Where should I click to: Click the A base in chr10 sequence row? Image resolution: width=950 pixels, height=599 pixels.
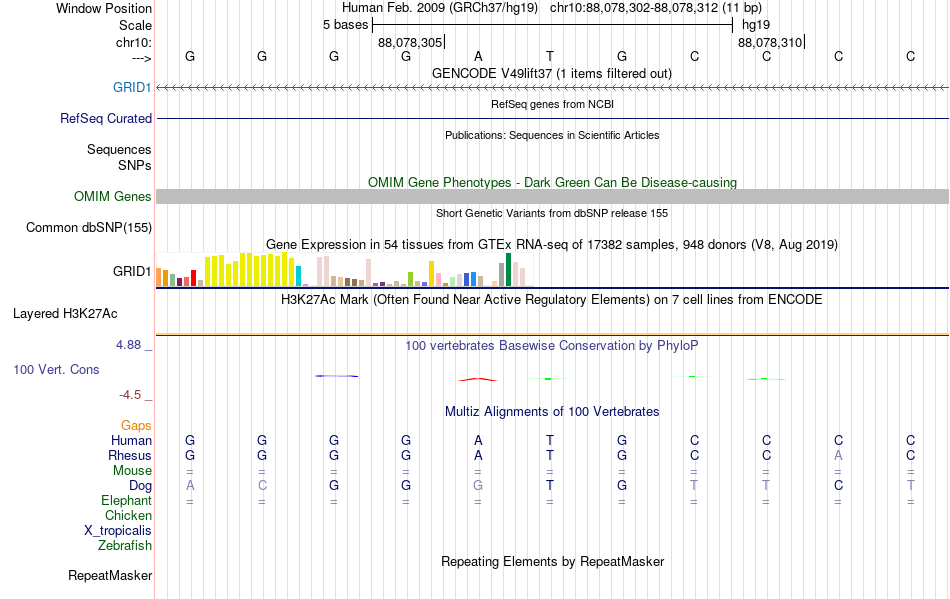coord(478,56)
